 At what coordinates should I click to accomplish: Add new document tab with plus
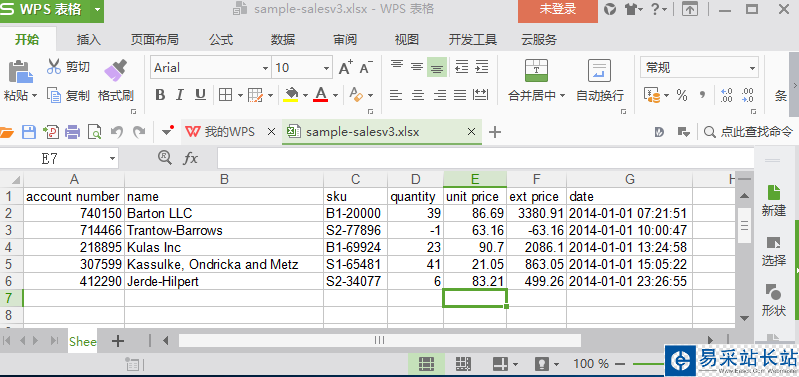click(x=494, y=132)
